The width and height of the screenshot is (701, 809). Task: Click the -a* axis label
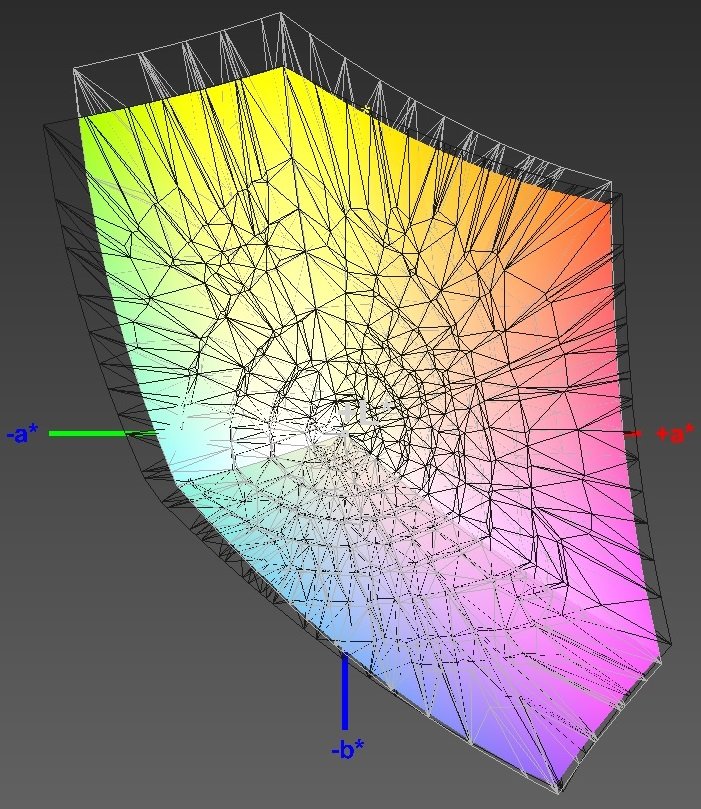pyautogui.click(x=23, y=434)
